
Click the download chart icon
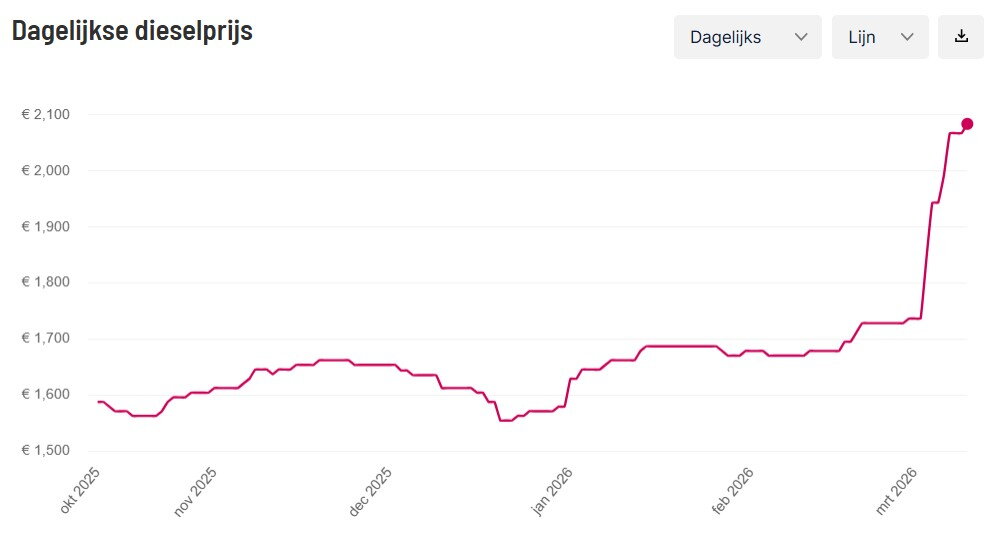click(960, 37)
